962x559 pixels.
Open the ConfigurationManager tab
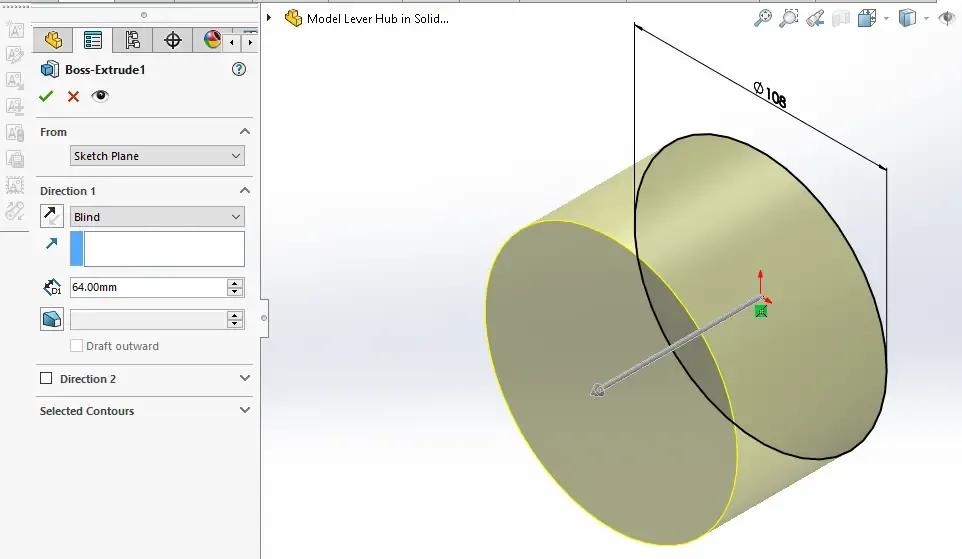(132, 40)
